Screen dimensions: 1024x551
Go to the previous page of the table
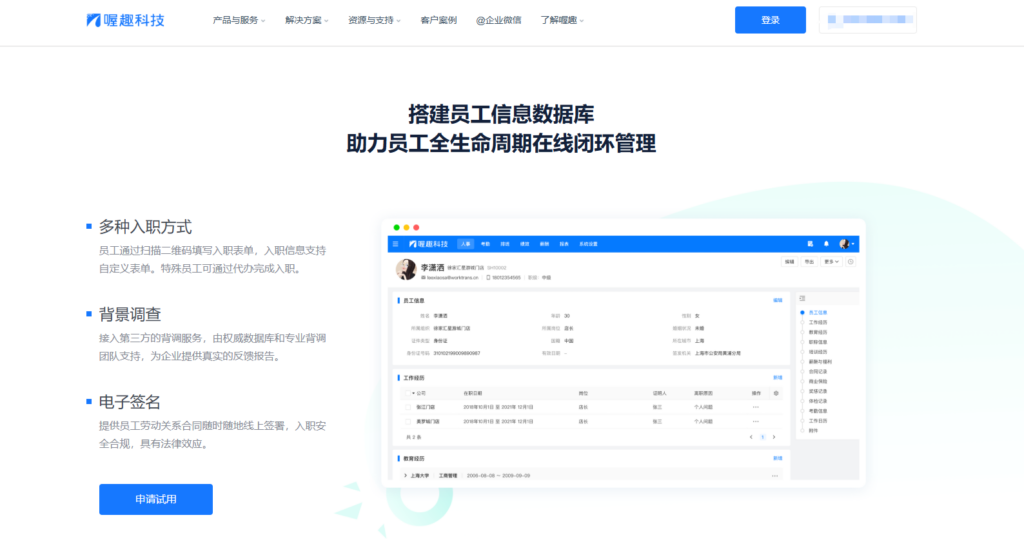pyautogui.click(x=751, y=437)
